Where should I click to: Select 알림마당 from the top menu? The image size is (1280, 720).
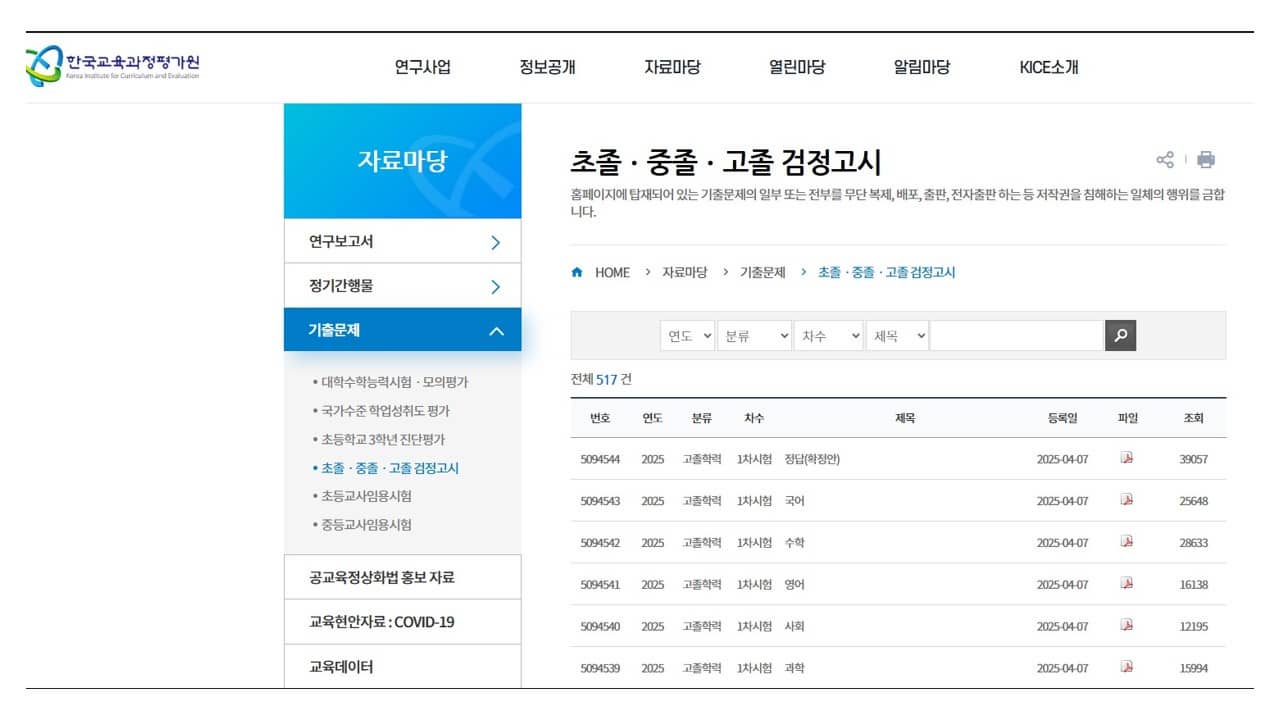coord(920,66)
